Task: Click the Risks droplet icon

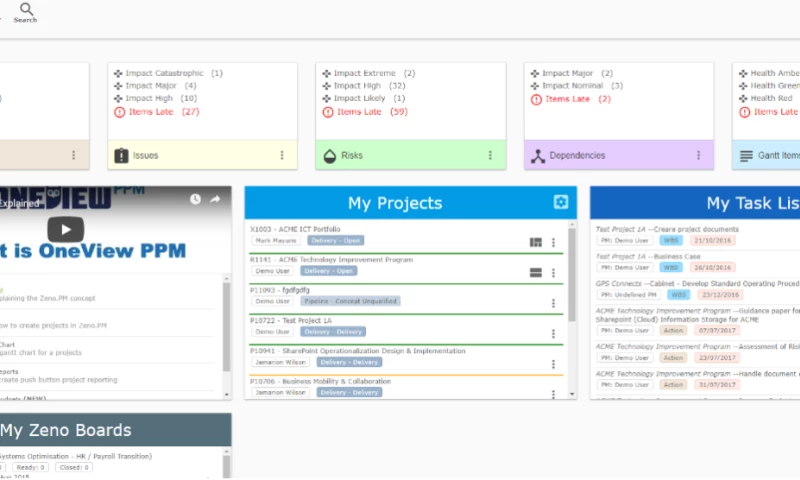Action: point(330,155)
